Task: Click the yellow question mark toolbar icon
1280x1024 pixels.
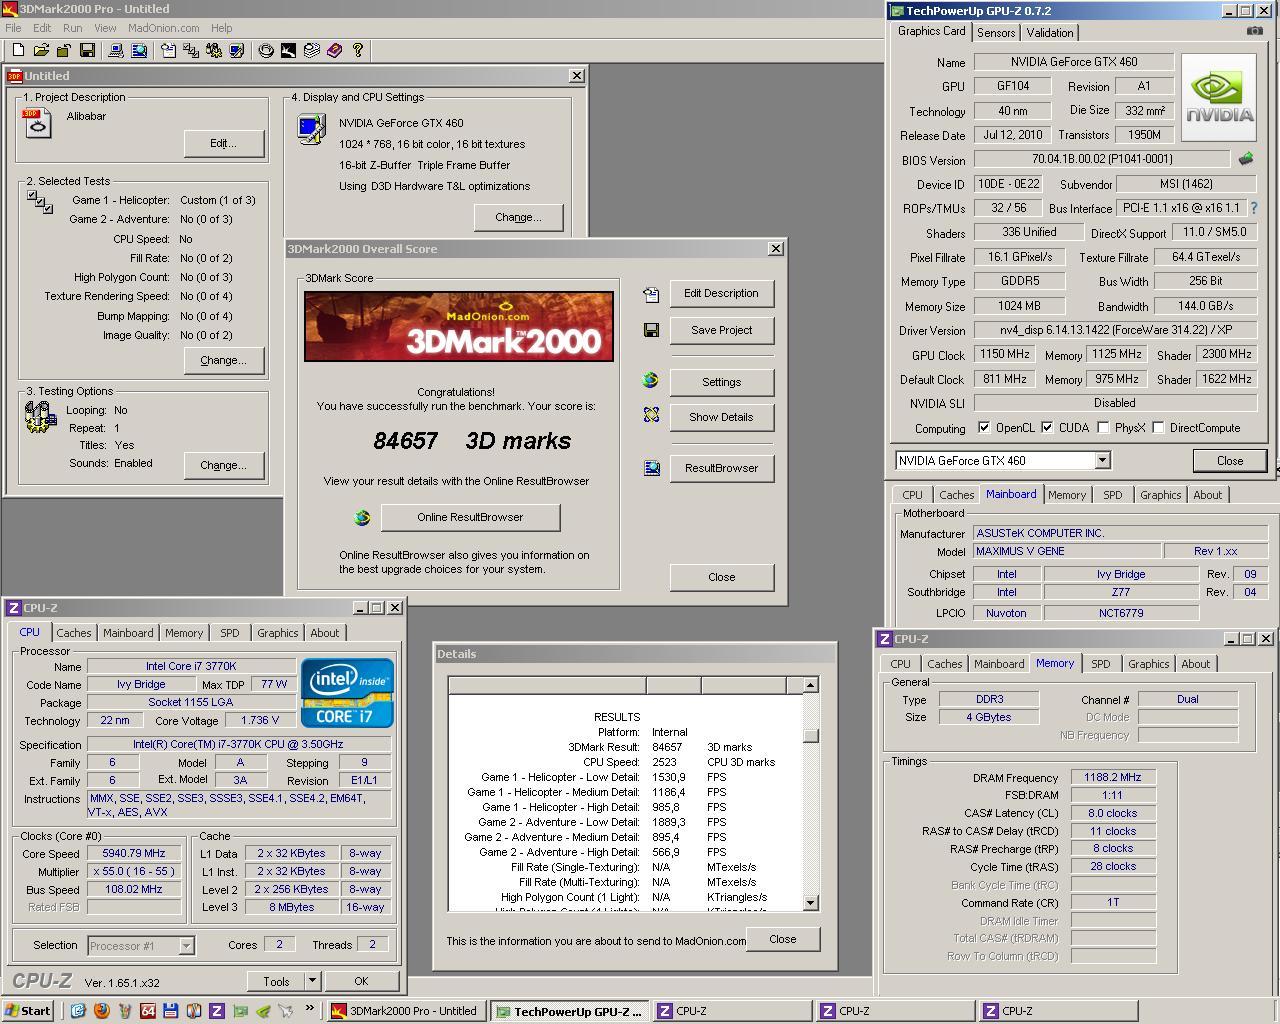Action: (357, 50)
